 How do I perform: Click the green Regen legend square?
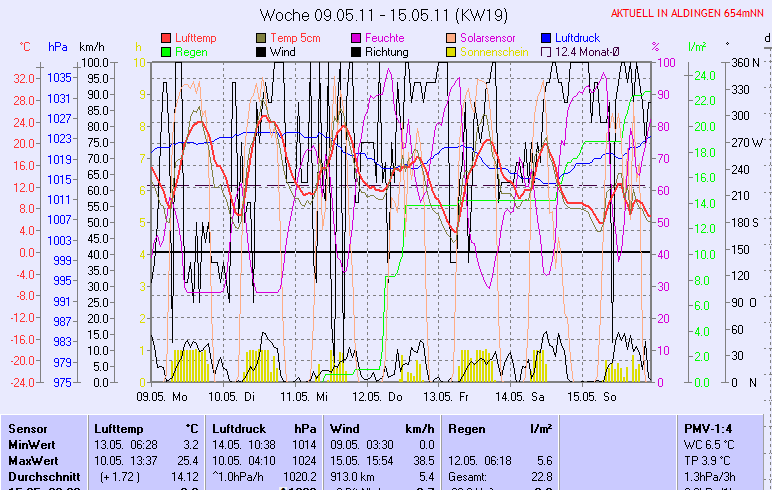[166, 51]
